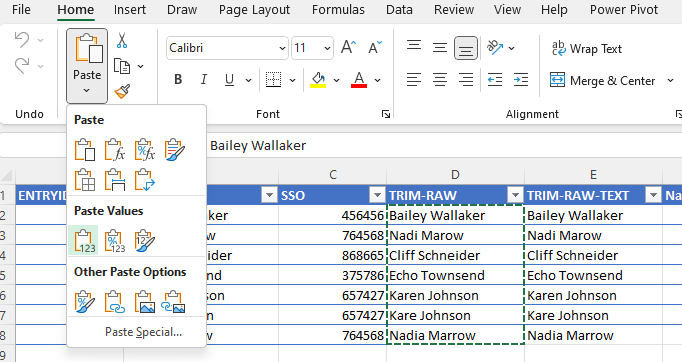Apply yellow fill color
This screenshot has width=682, height=362.
pos(318,80)
